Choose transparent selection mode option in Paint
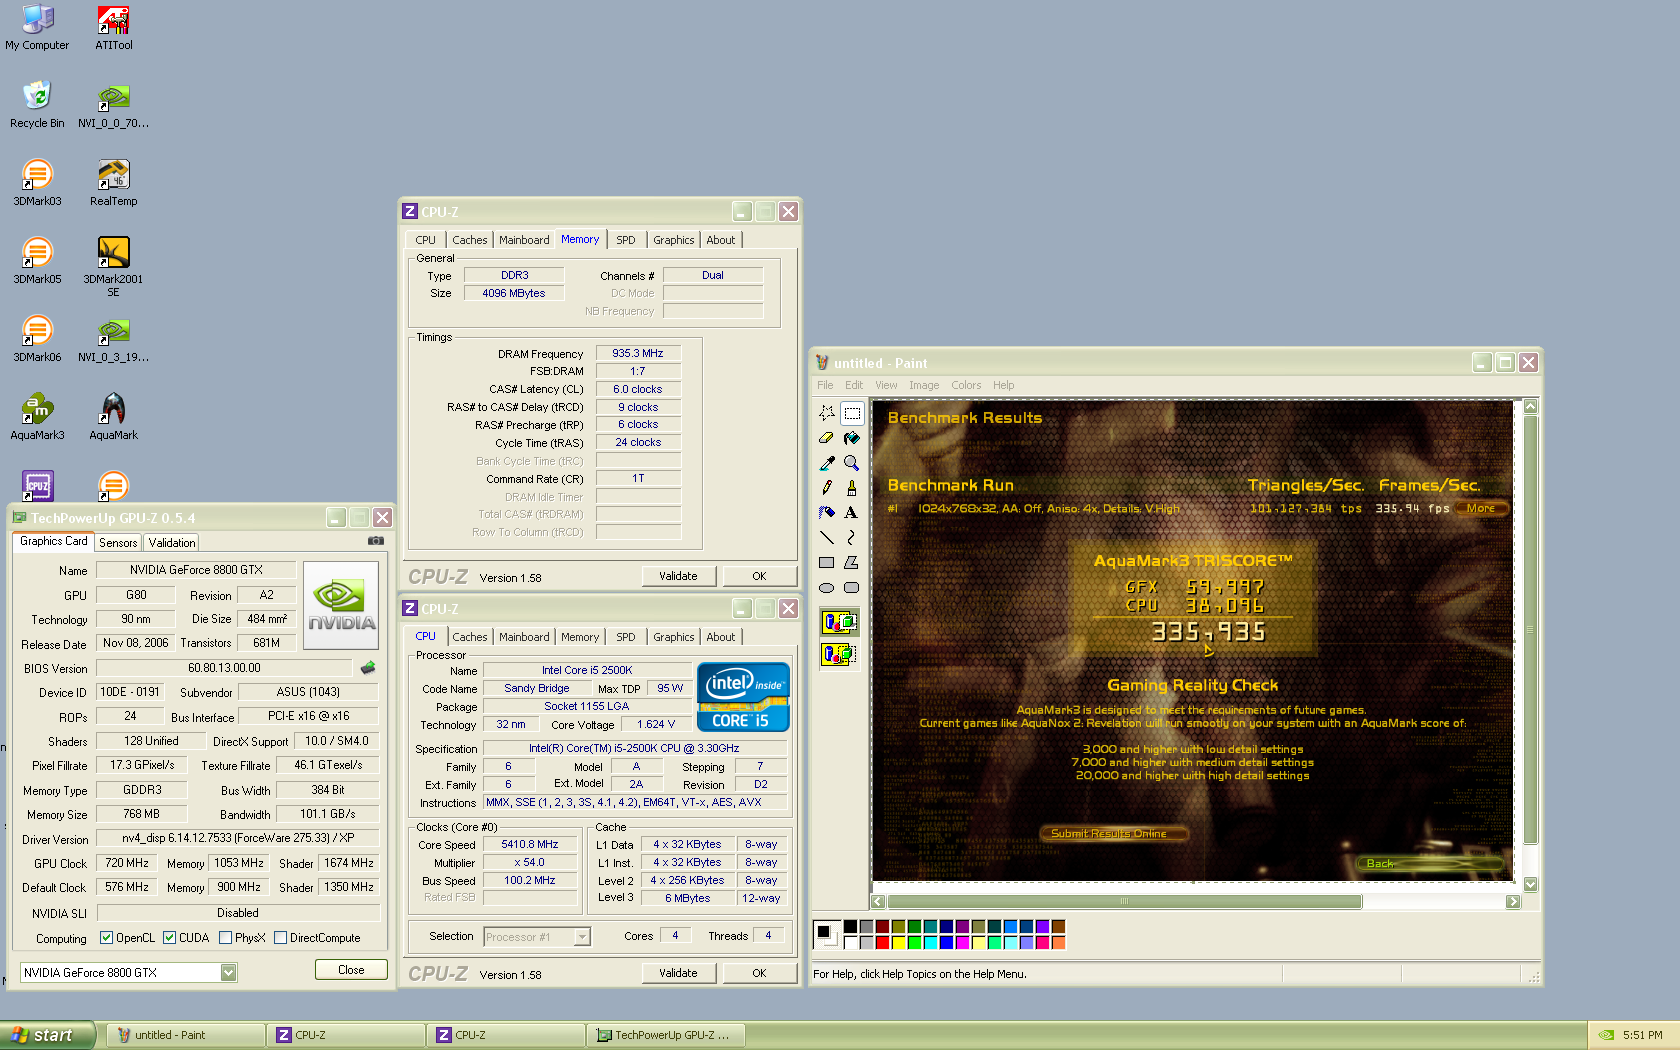This screenshot has height=1050, width=1680. (840, 655)
